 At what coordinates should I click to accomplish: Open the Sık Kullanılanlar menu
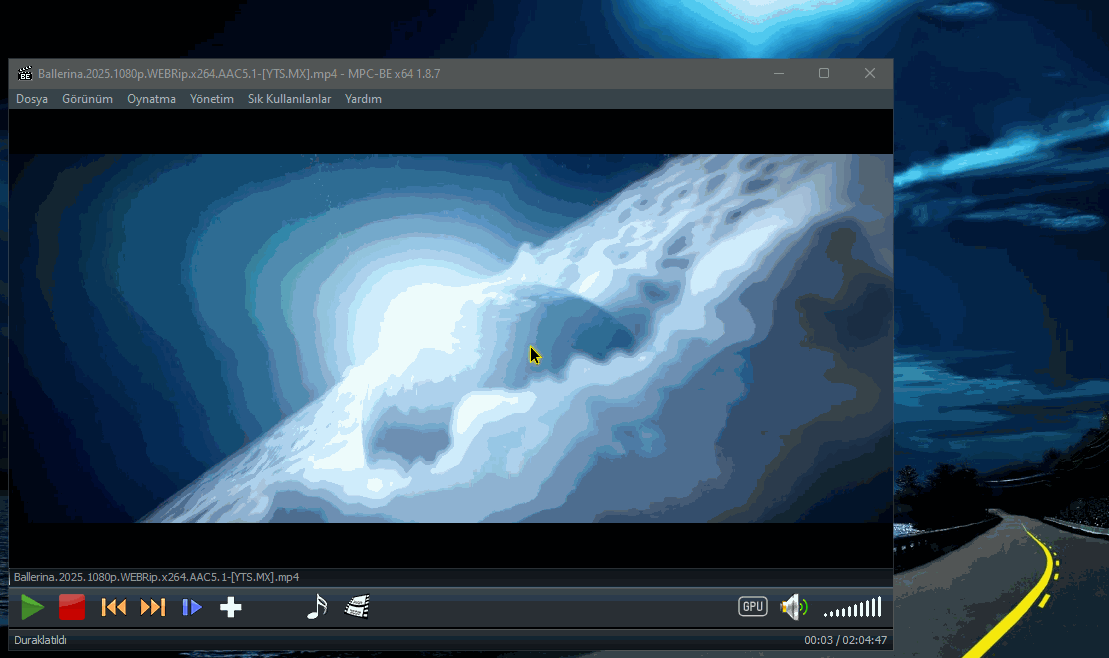tap(289, 99)
